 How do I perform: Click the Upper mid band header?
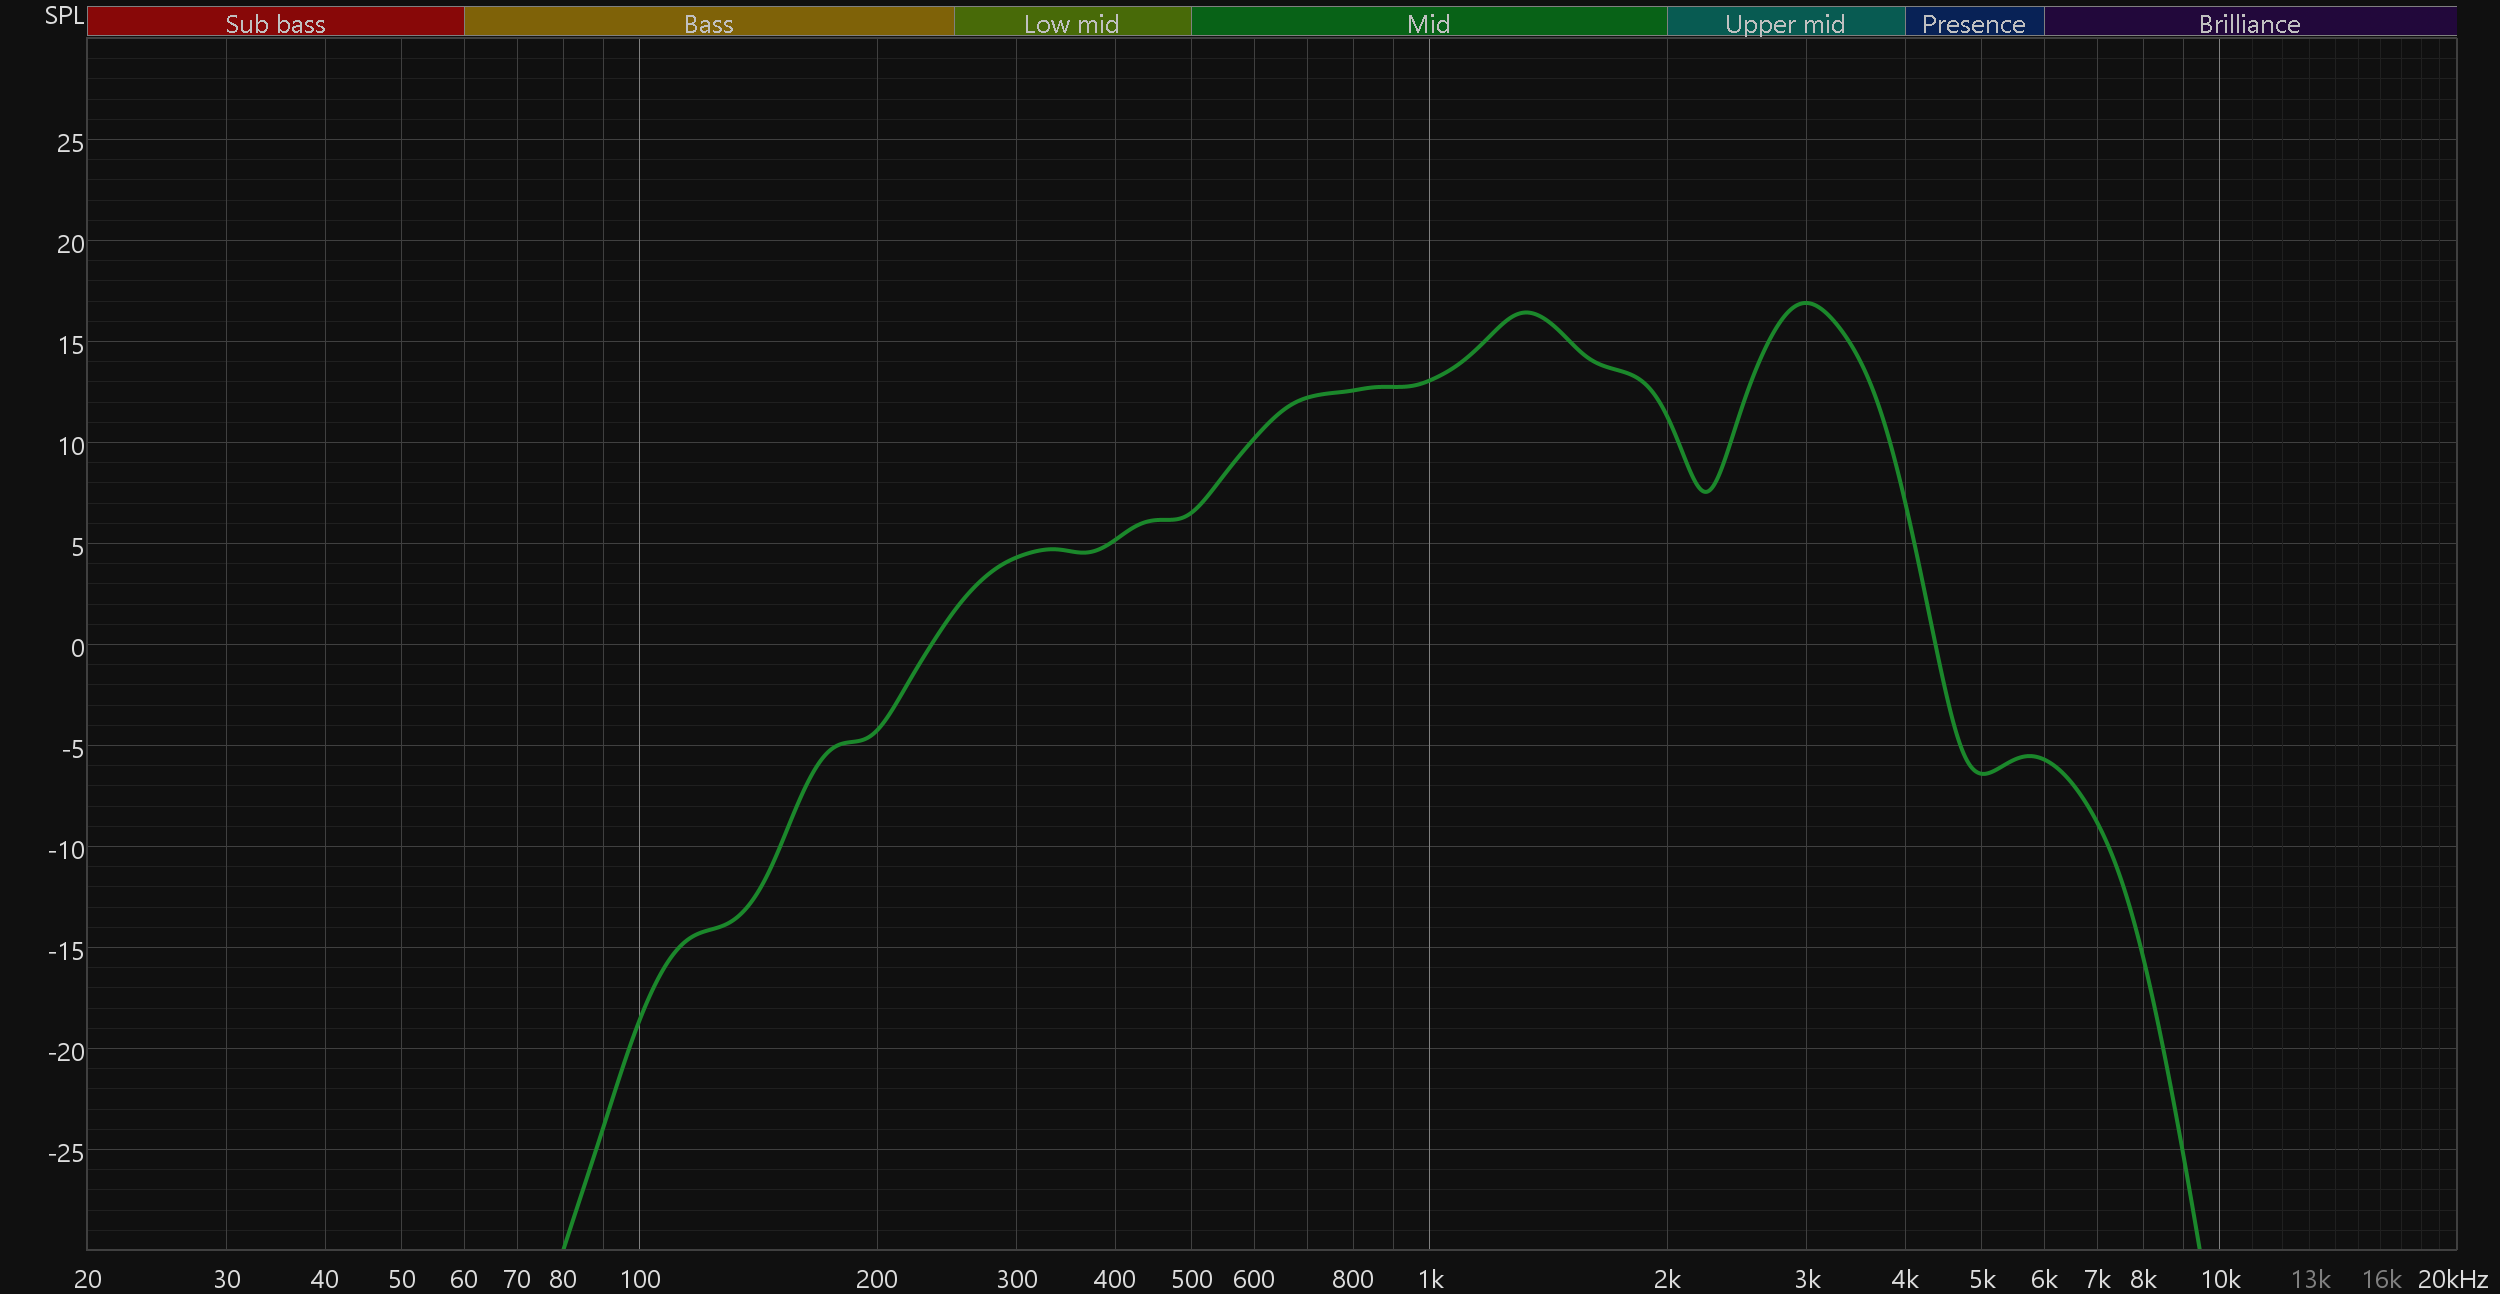tap(1786, 22)
